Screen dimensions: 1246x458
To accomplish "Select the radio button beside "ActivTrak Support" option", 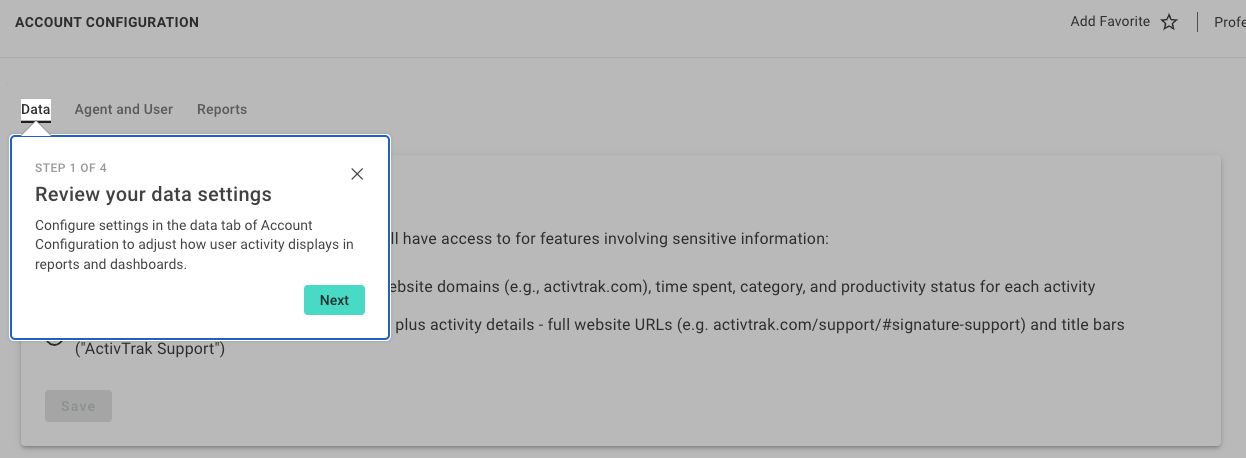I will pyautogui.click(x=55, y=337).
